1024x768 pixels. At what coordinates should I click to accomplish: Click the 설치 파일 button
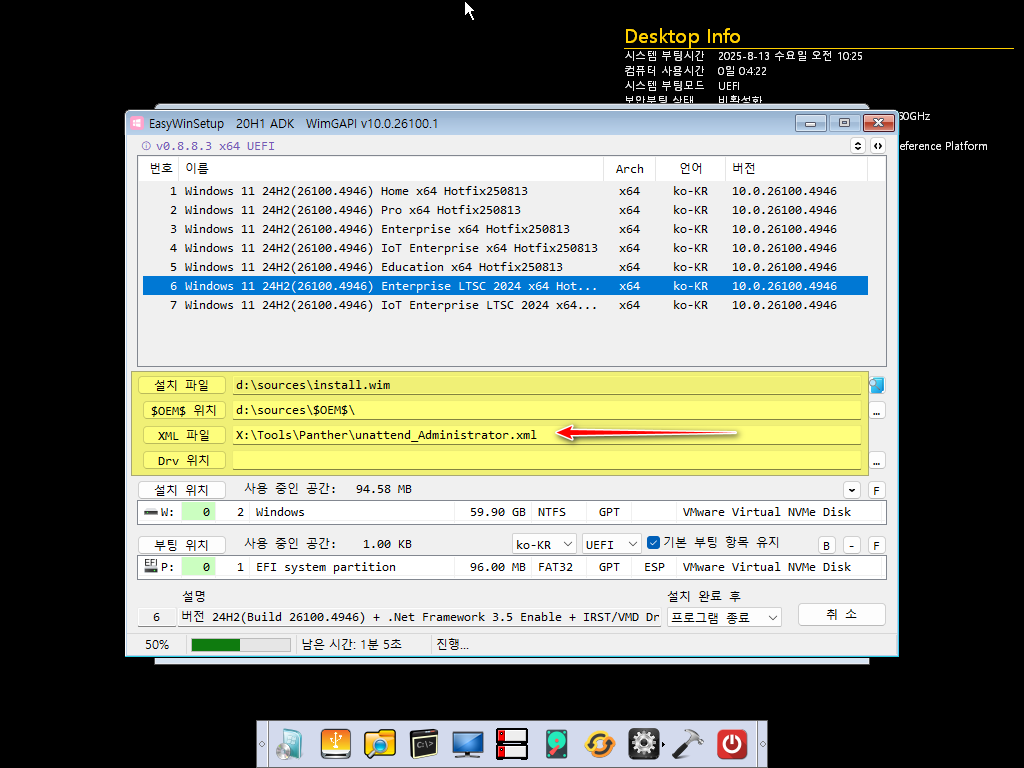pyautogui.click(x=182, y=385)
